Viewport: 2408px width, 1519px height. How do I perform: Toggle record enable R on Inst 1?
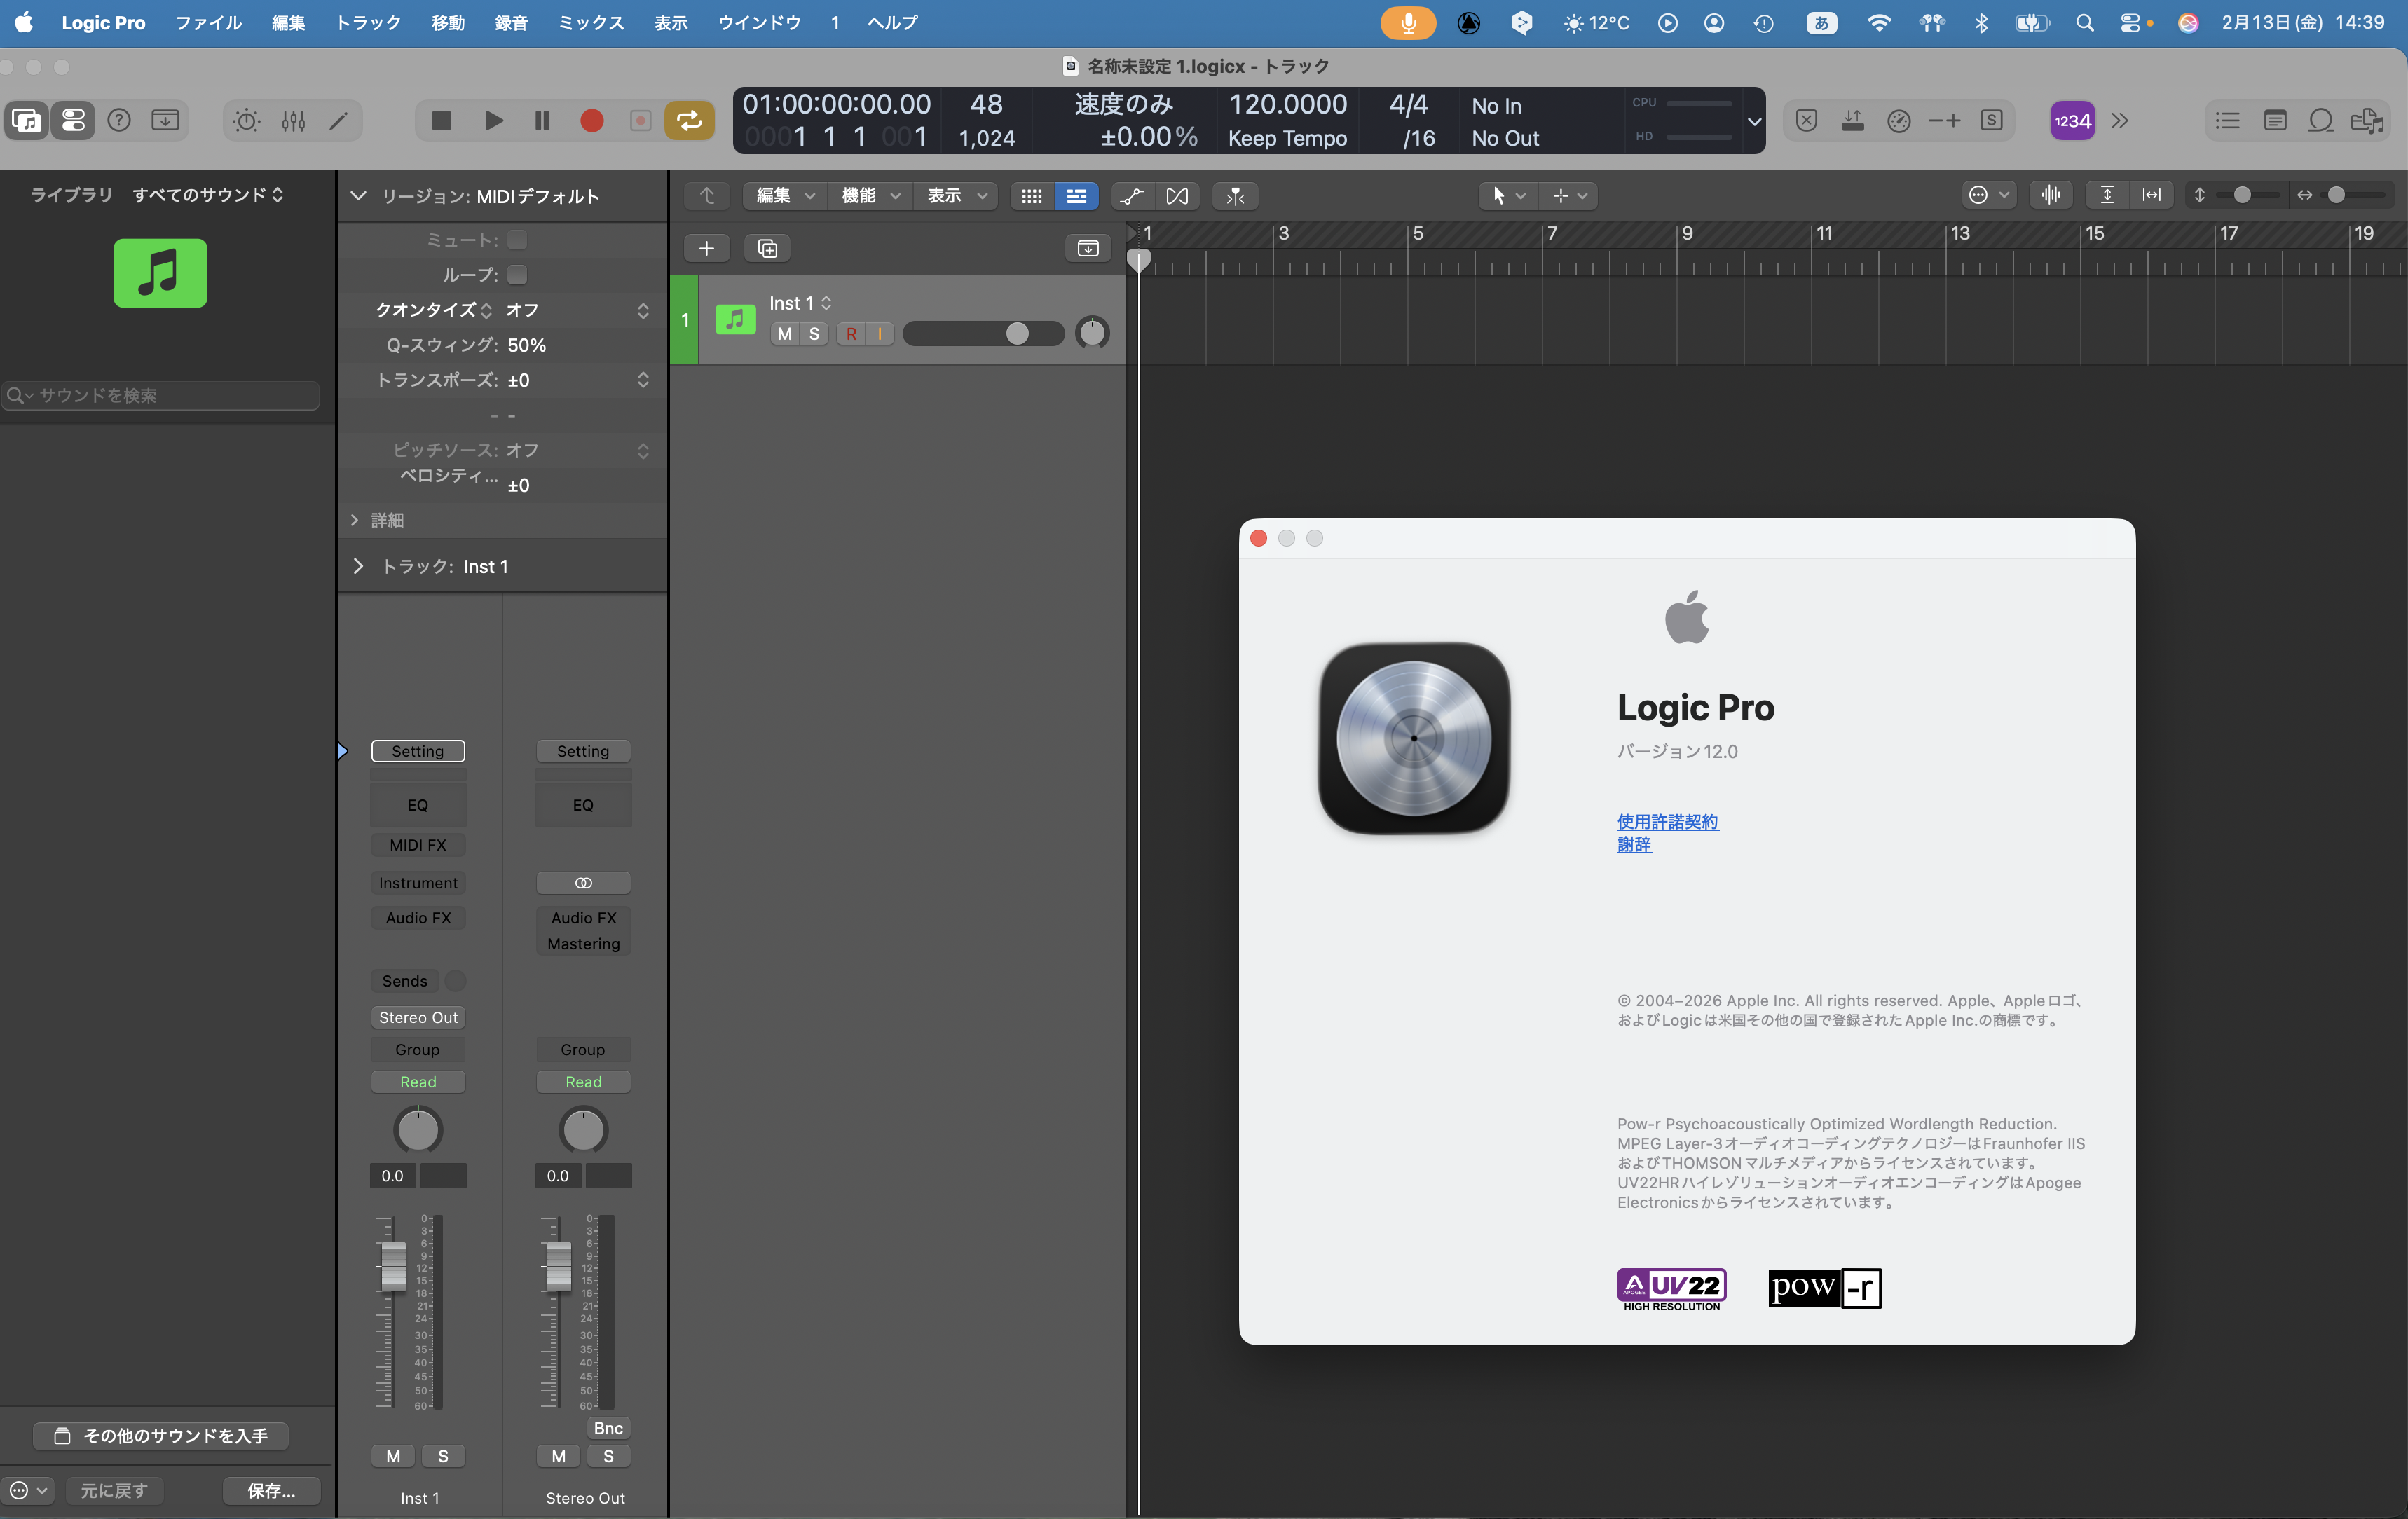point(851,334)
